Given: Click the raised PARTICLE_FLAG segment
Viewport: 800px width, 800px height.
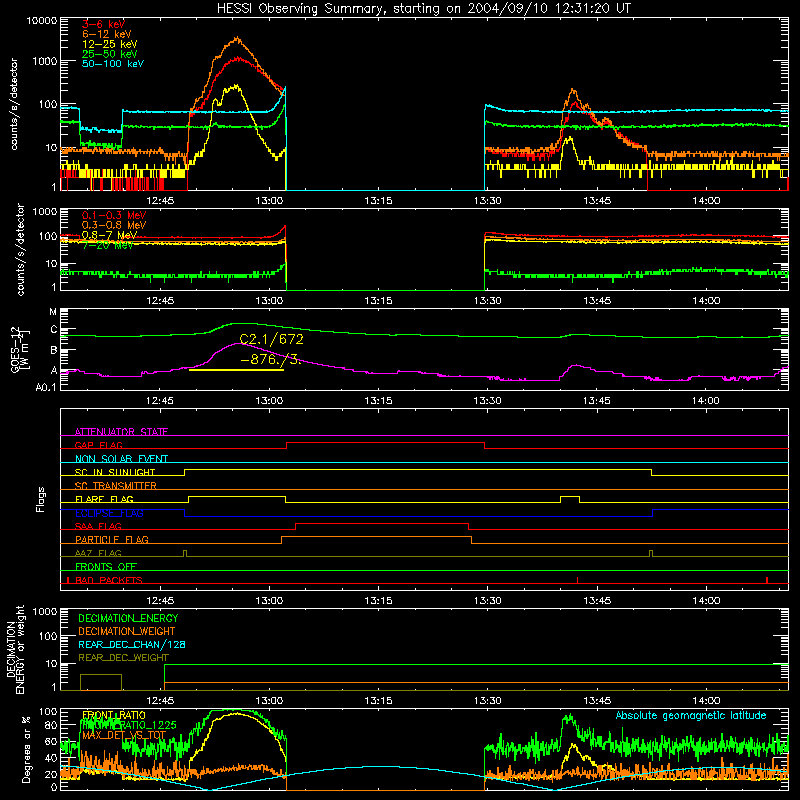Looking at the screenshot, I should [376, 537].
